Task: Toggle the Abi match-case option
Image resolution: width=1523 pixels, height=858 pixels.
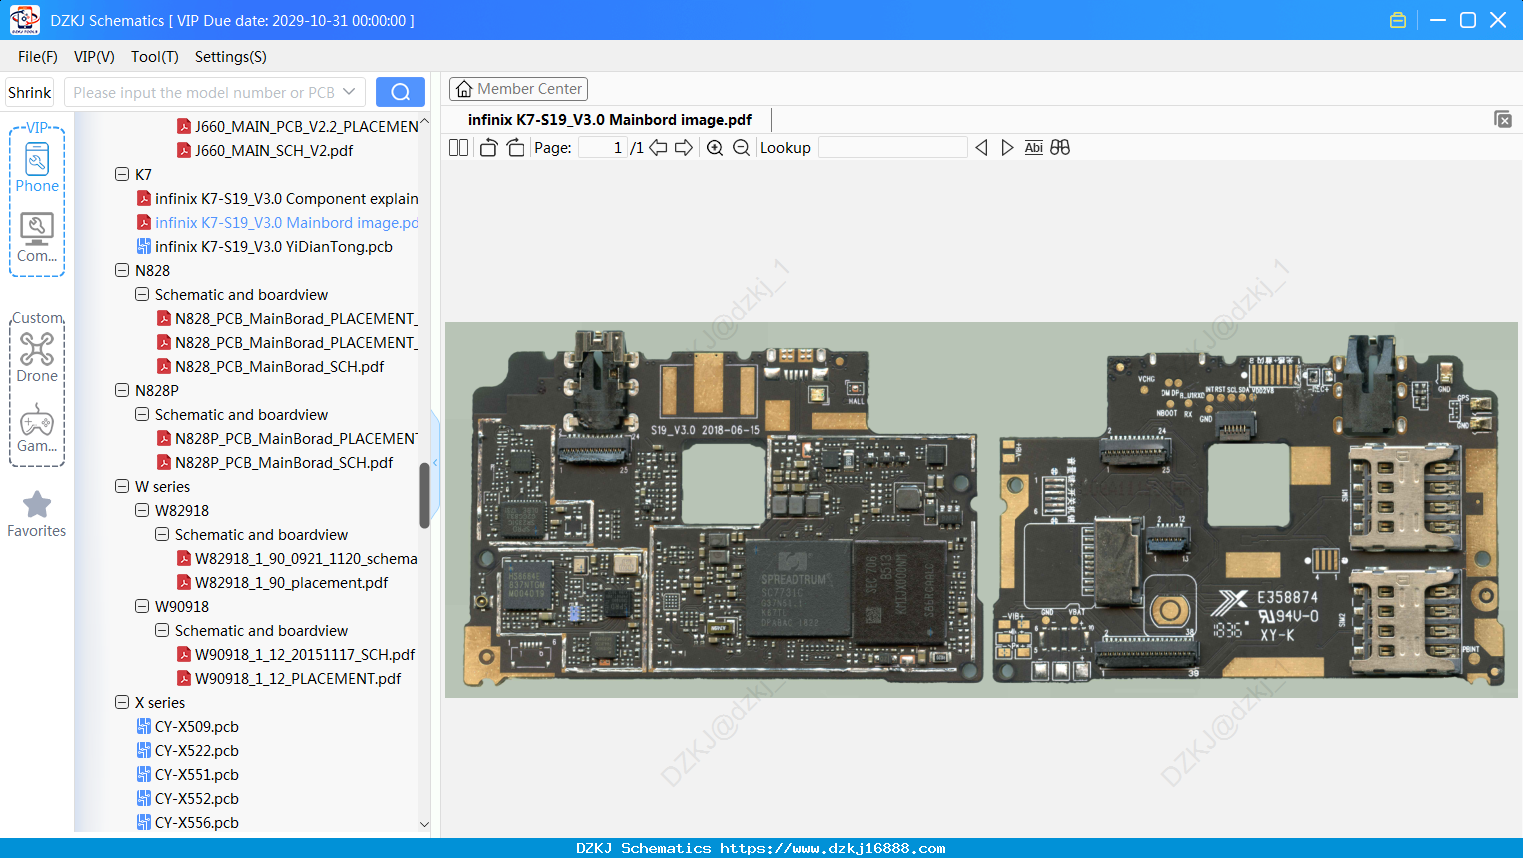Action: click(1034, 148)
